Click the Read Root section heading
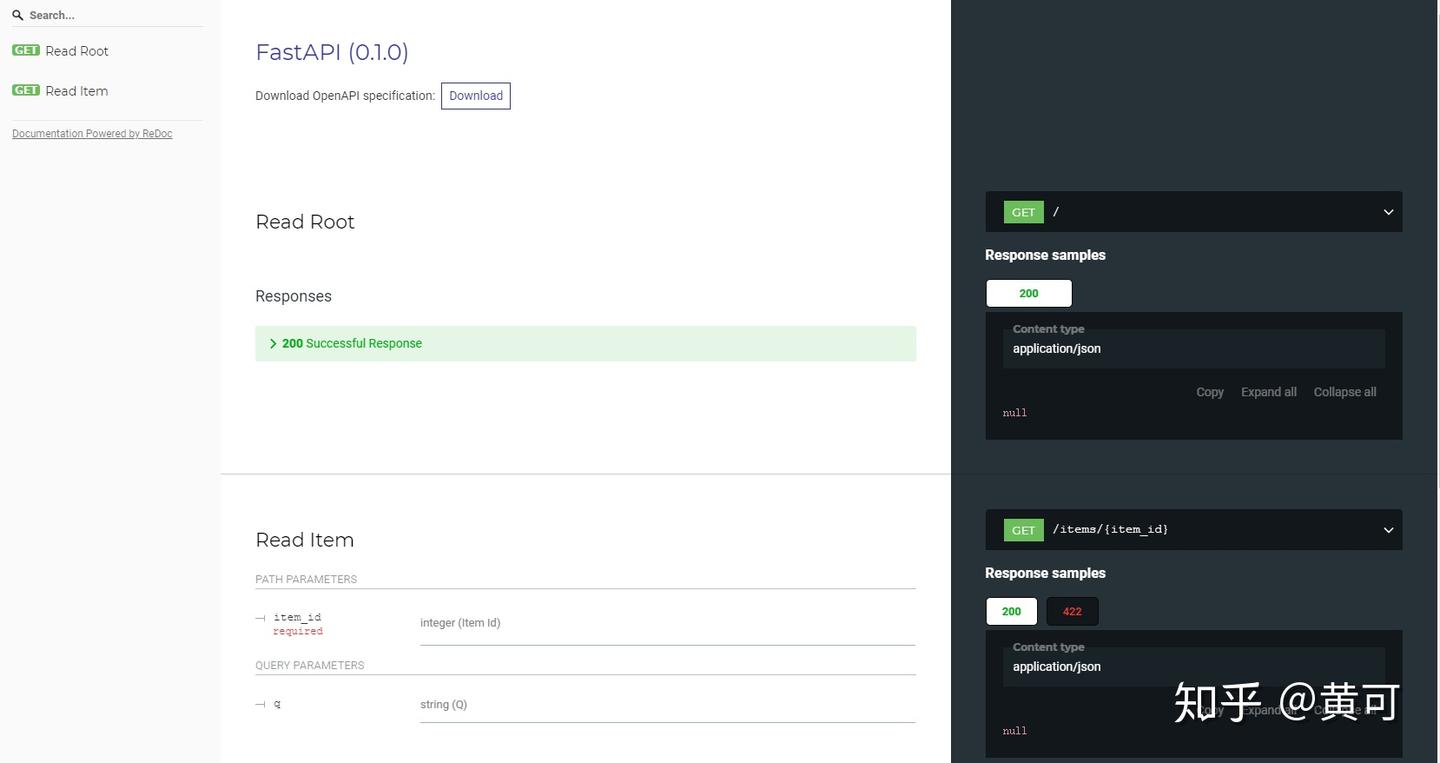Screen dimensions: 1440x763 coord(305,222)
